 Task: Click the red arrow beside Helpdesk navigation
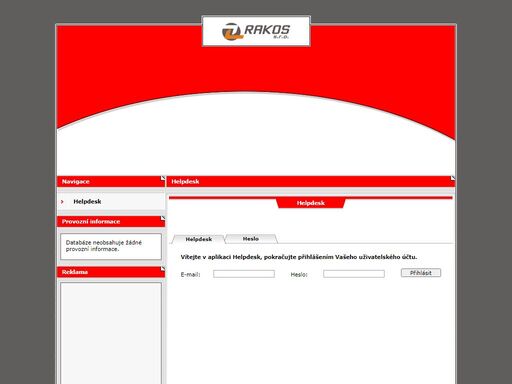pos(62,202)
